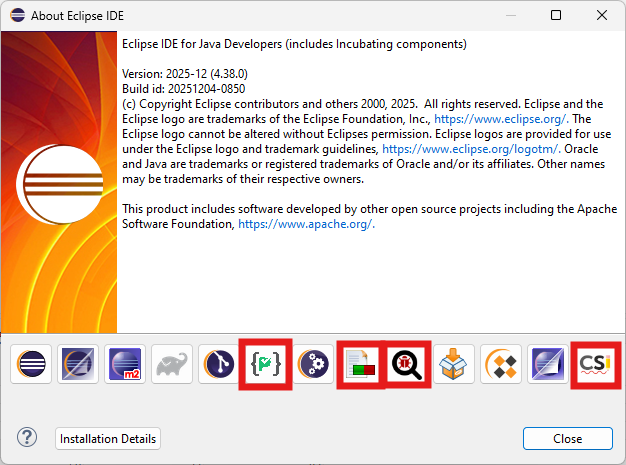This screenshot has height=465, width=626.
Task: Click the large Eclipse splash logo image
Action: coord(59,182)
